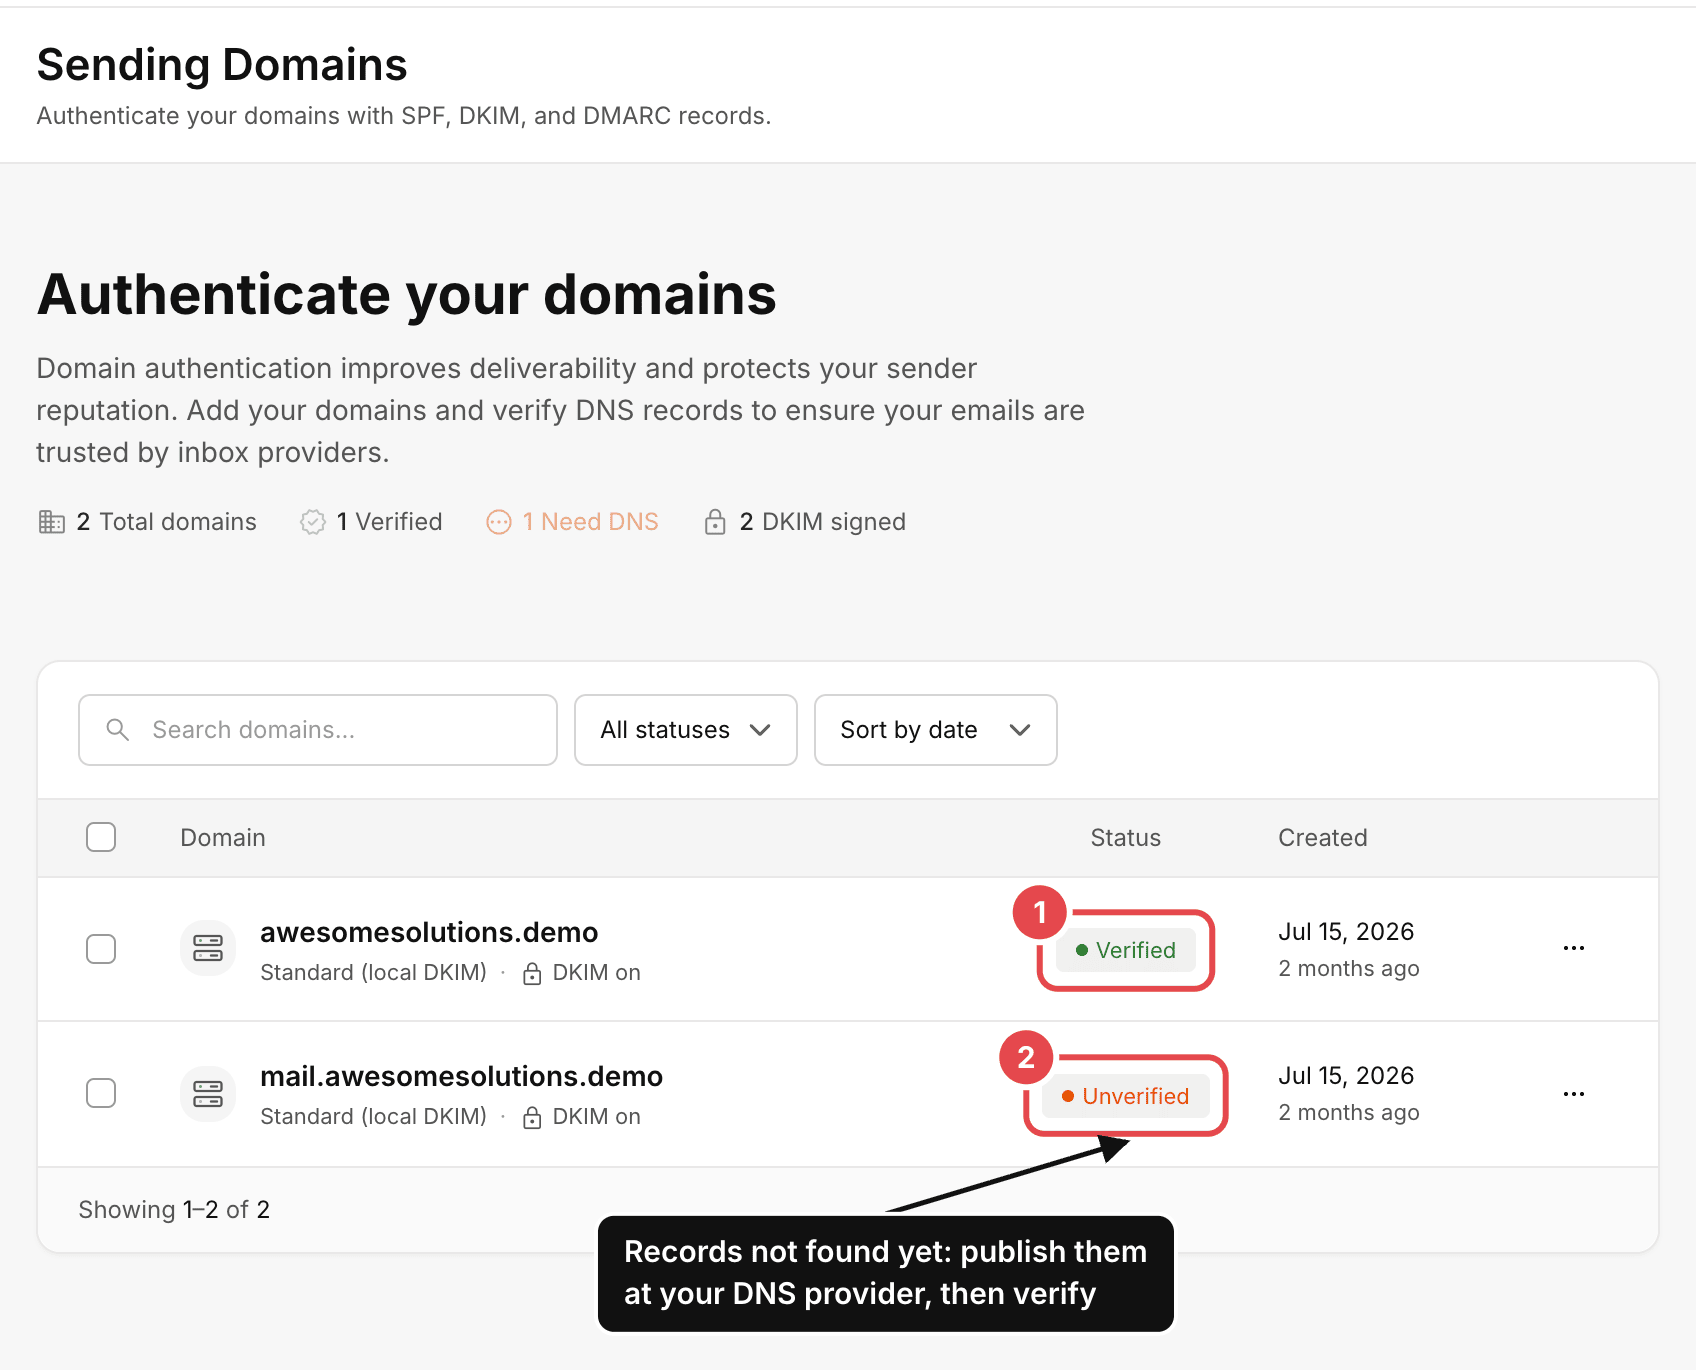Open the three-dot menu for mail.awesomesolutions.demo

point(1574,1094)
